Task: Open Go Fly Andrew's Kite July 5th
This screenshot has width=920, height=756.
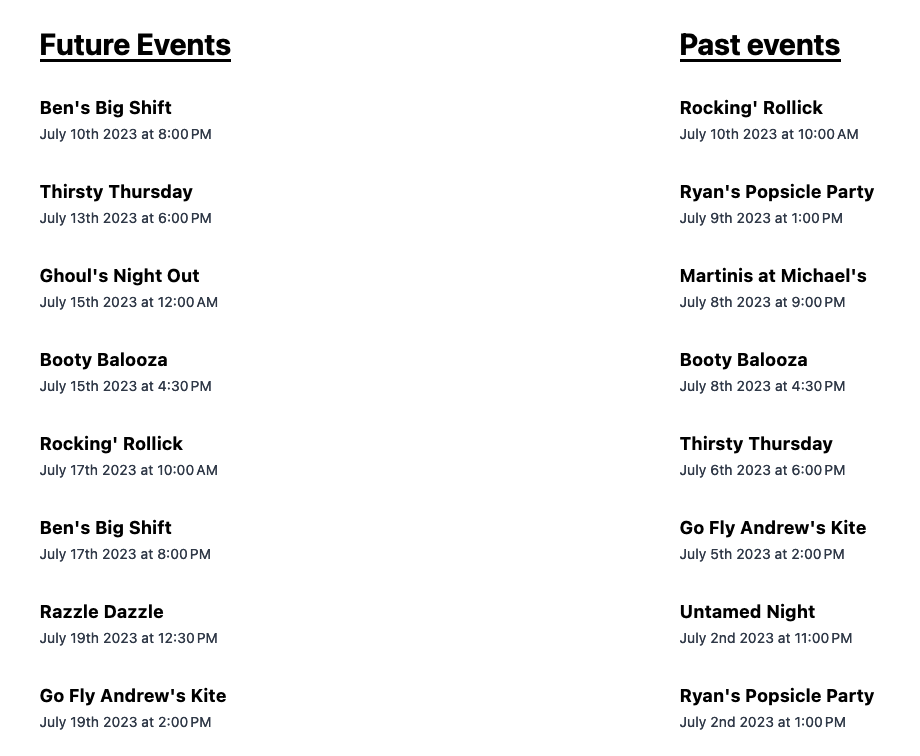Action: [772, 528]
